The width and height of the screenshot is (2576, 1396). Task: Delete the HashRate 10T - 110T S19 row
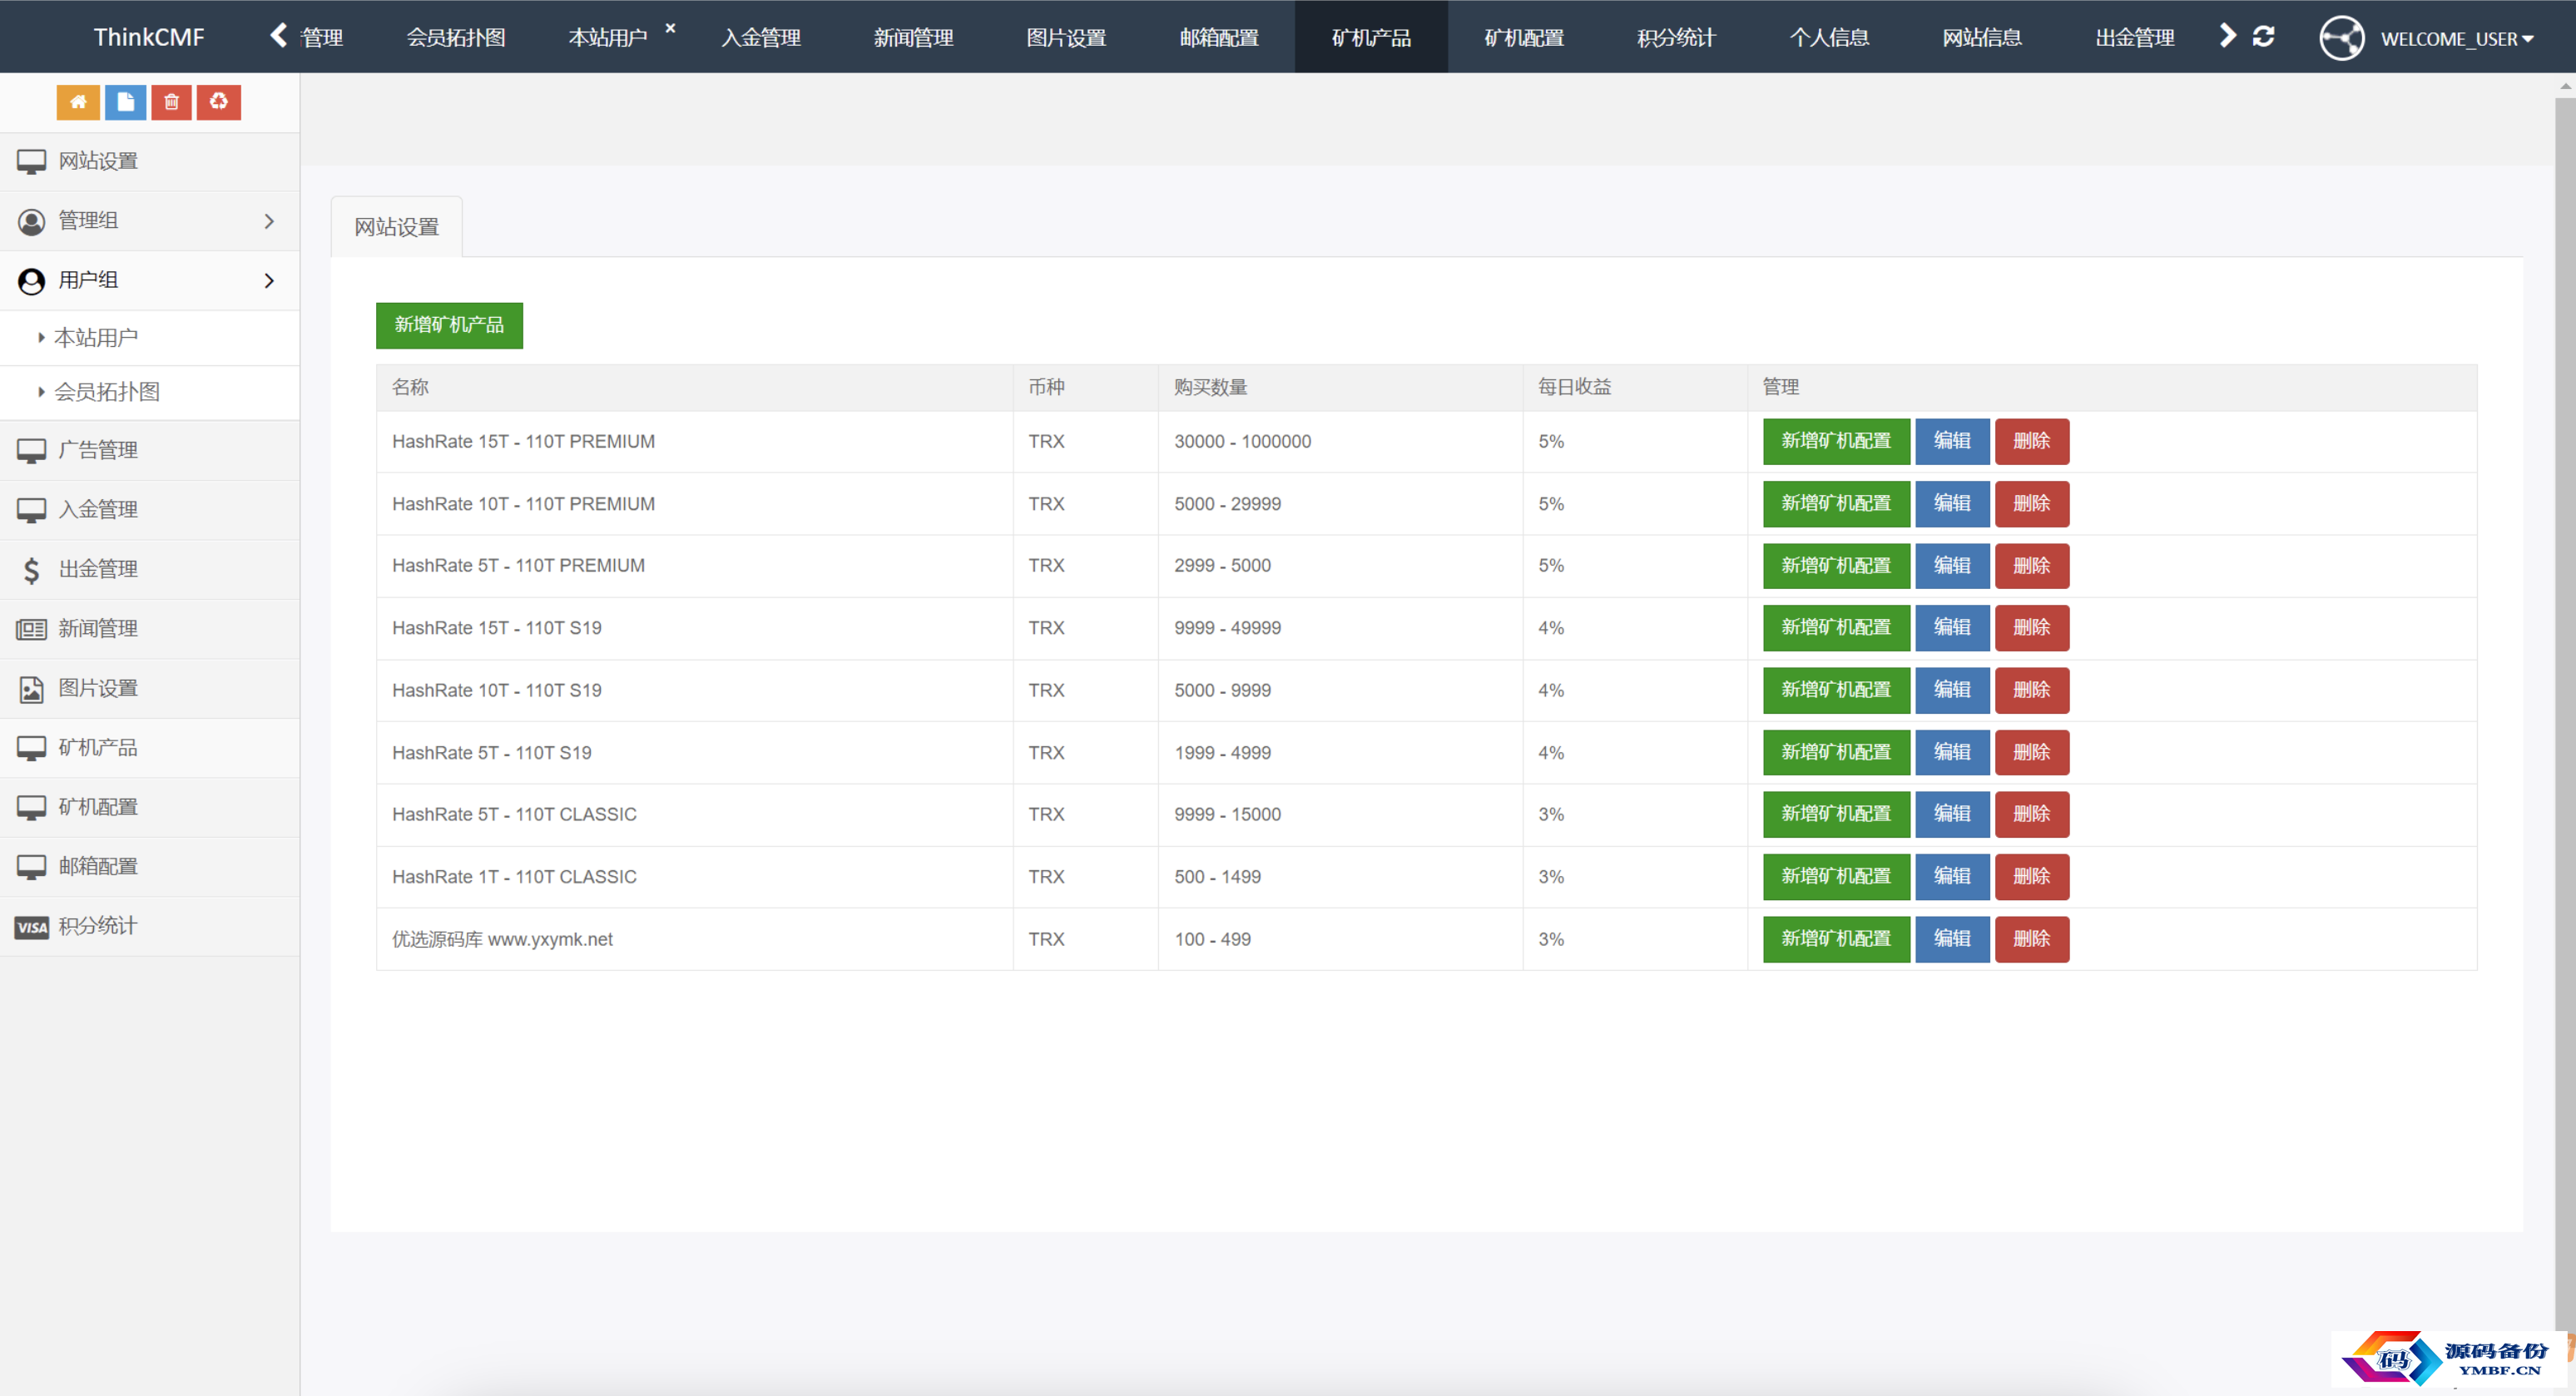[x=2032, y=690]
